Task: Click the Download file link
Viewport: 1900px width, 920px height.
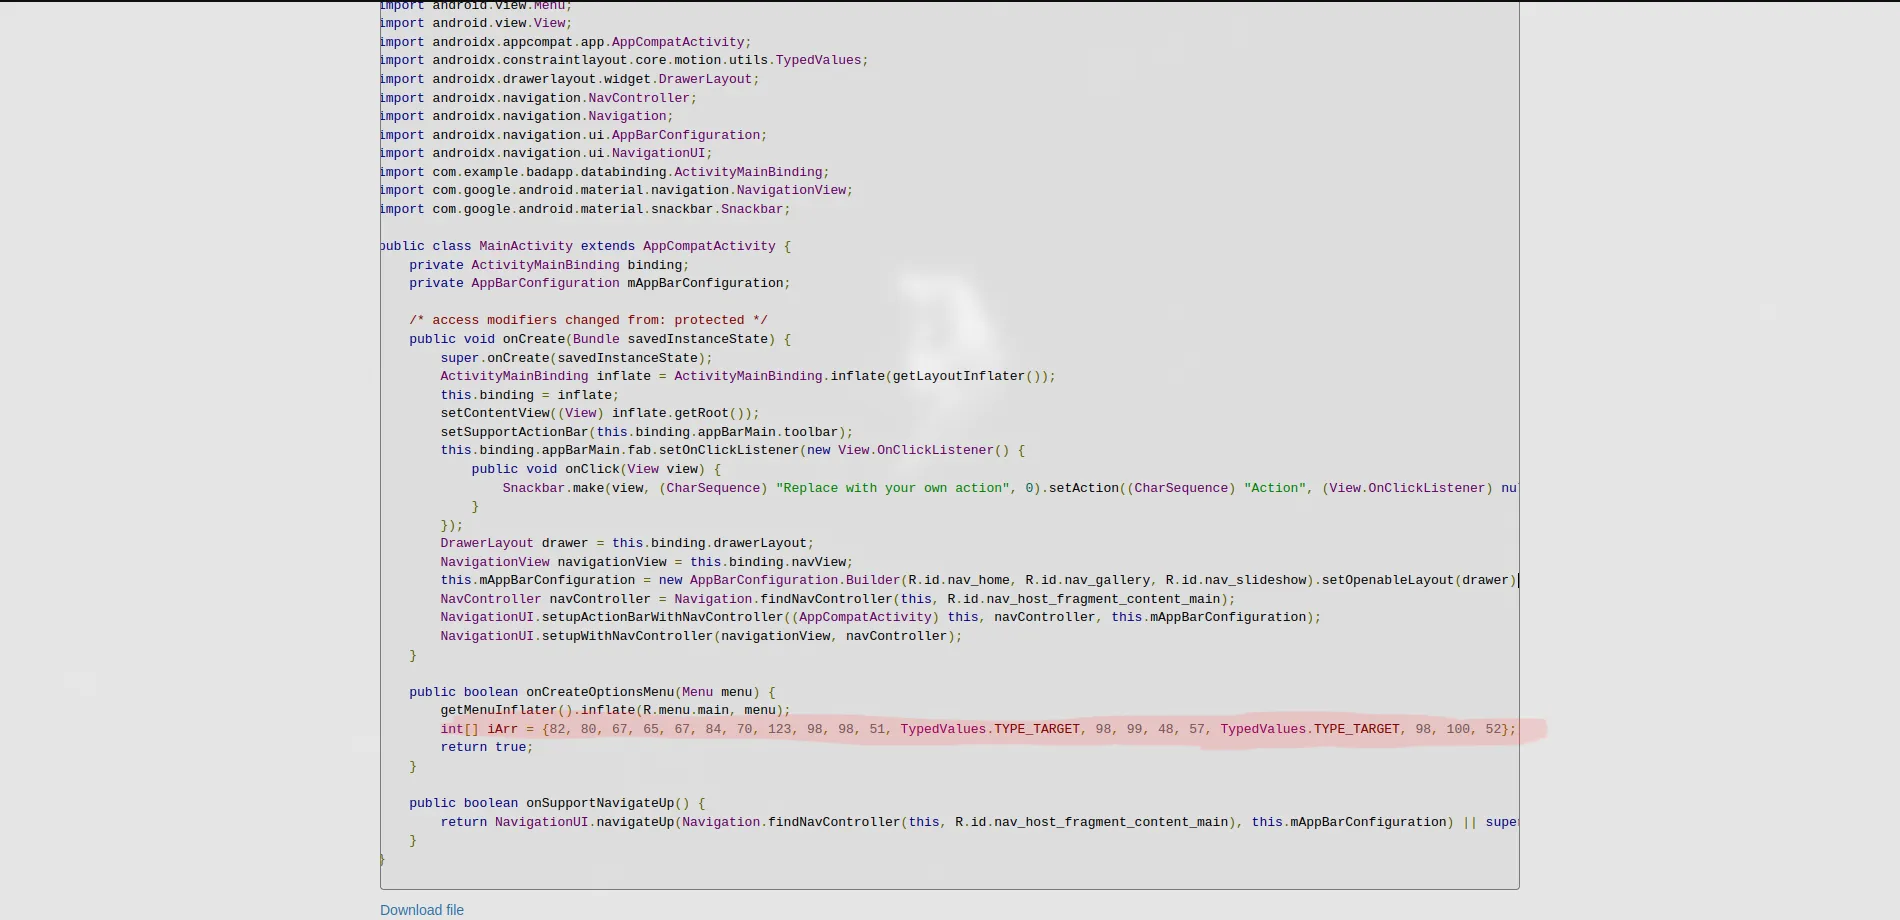Action: 421,910
